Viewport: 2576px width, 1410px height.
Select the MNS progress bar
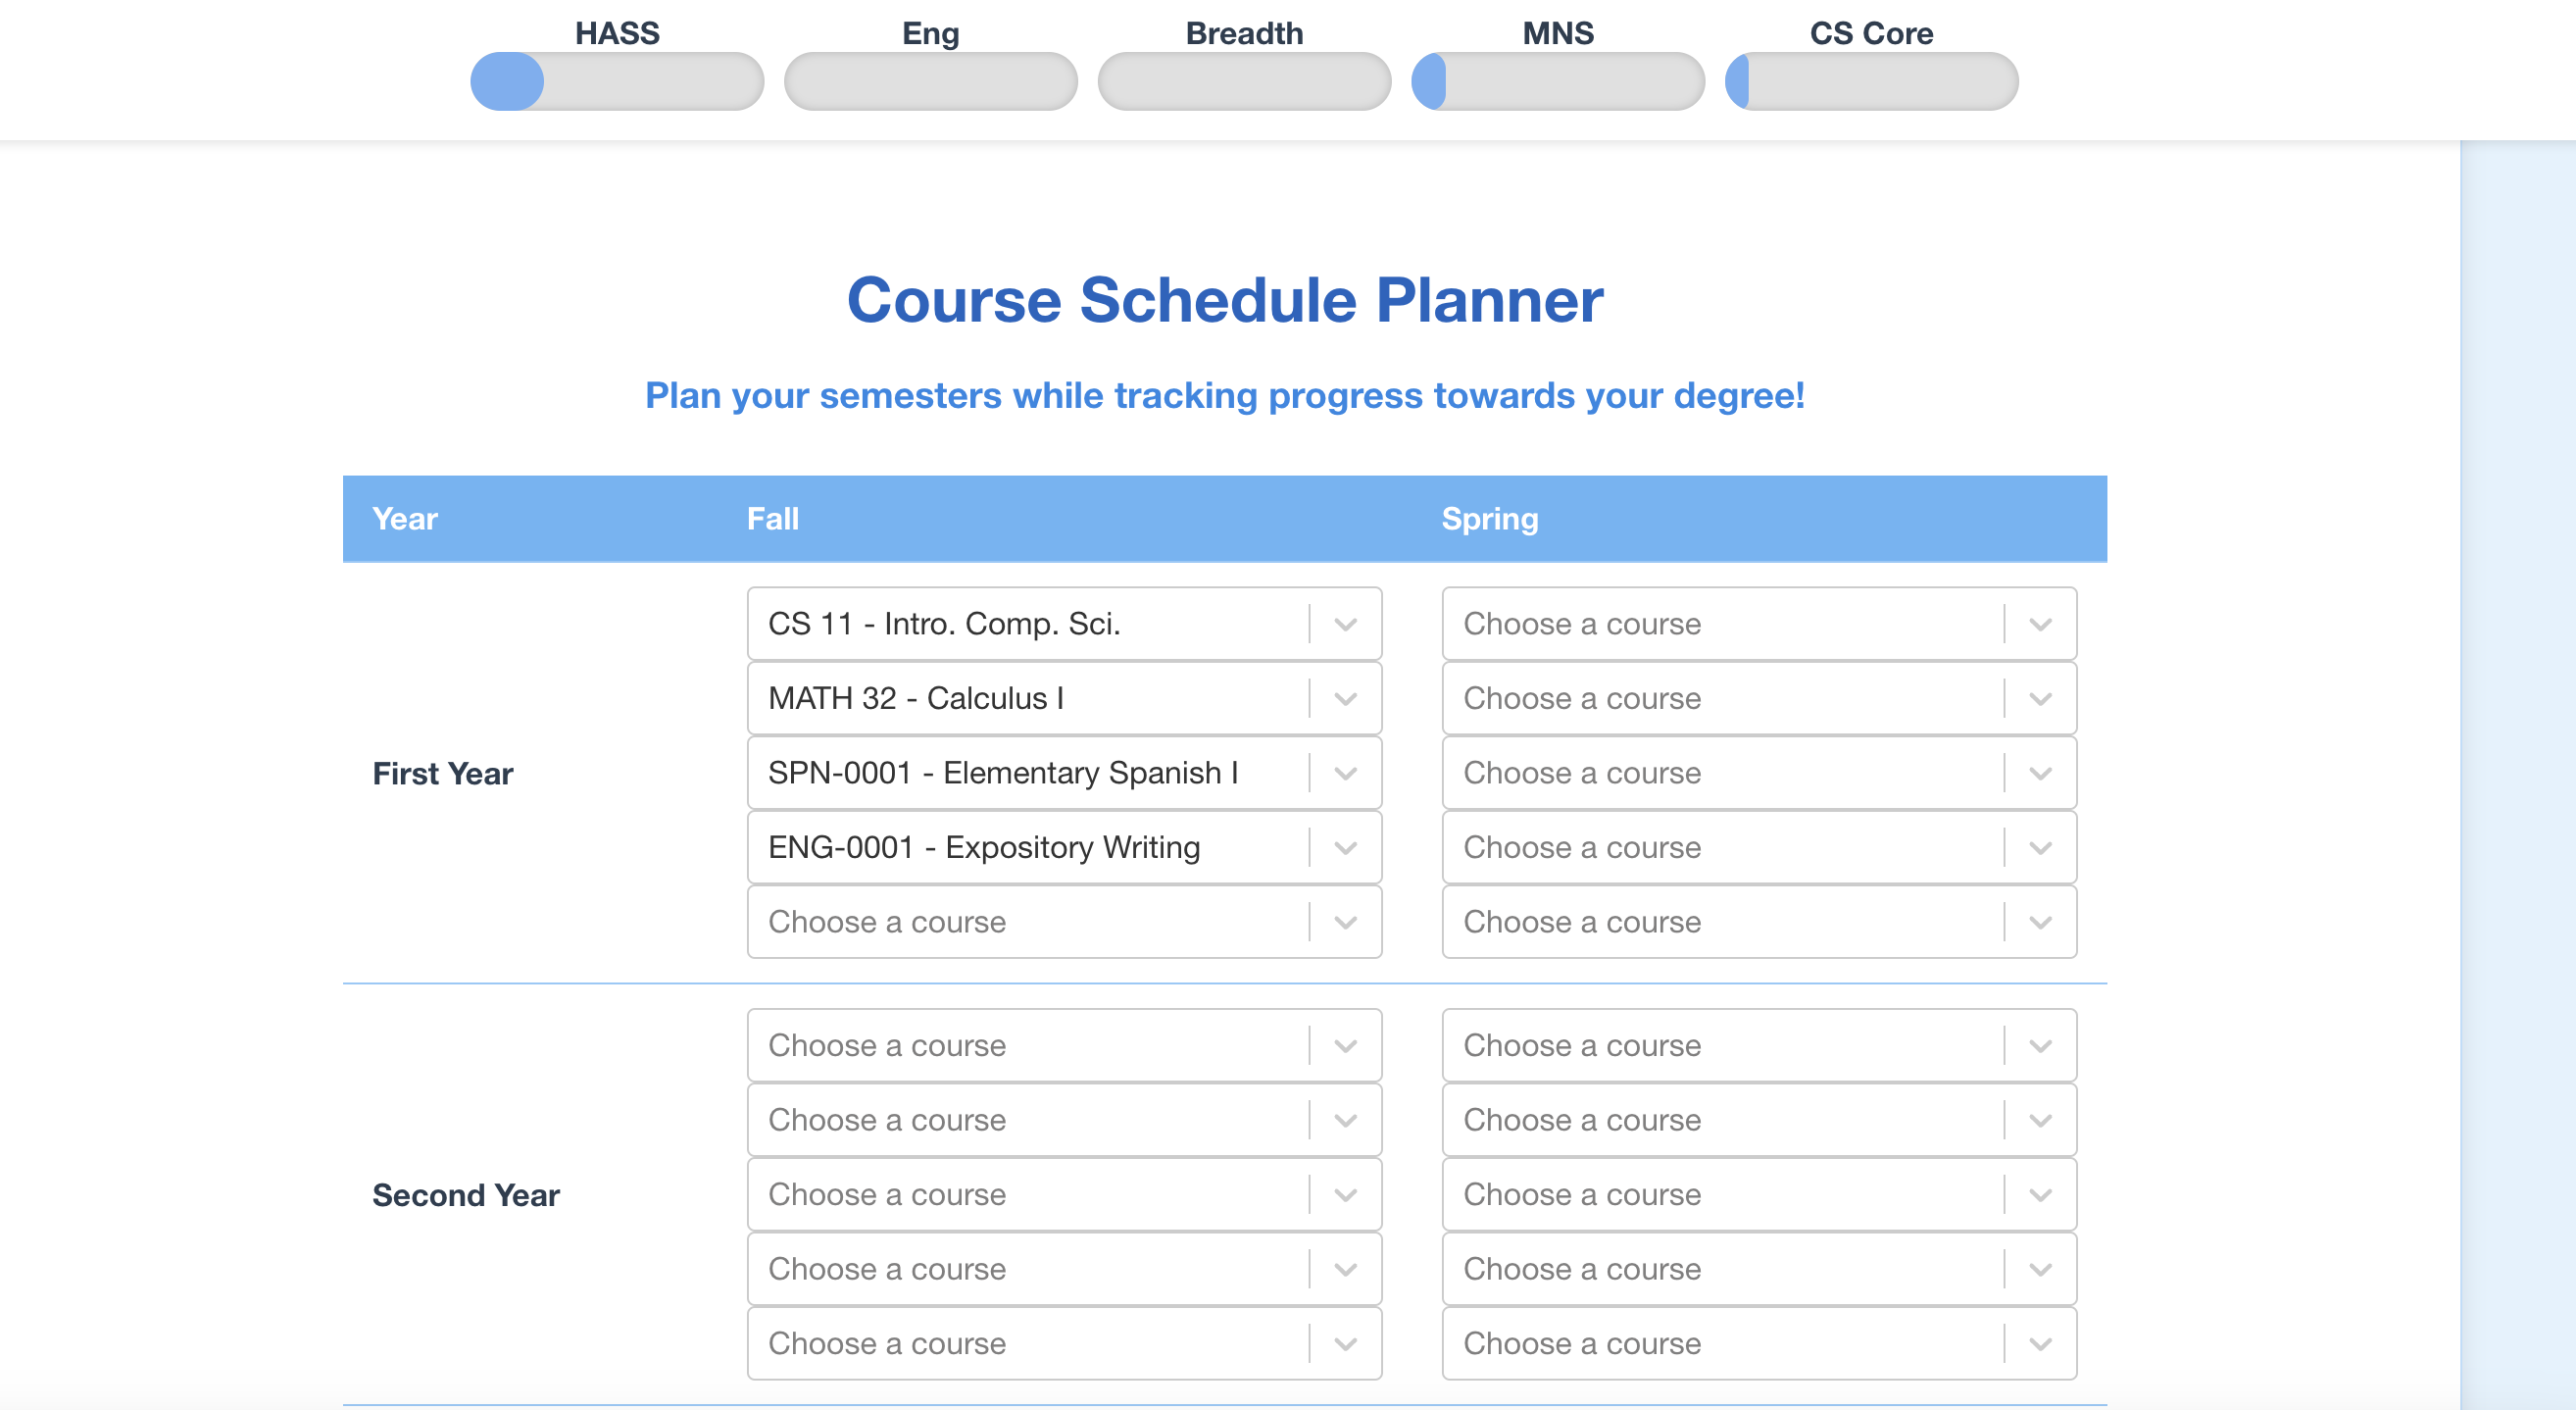[x=1558, y=82]
